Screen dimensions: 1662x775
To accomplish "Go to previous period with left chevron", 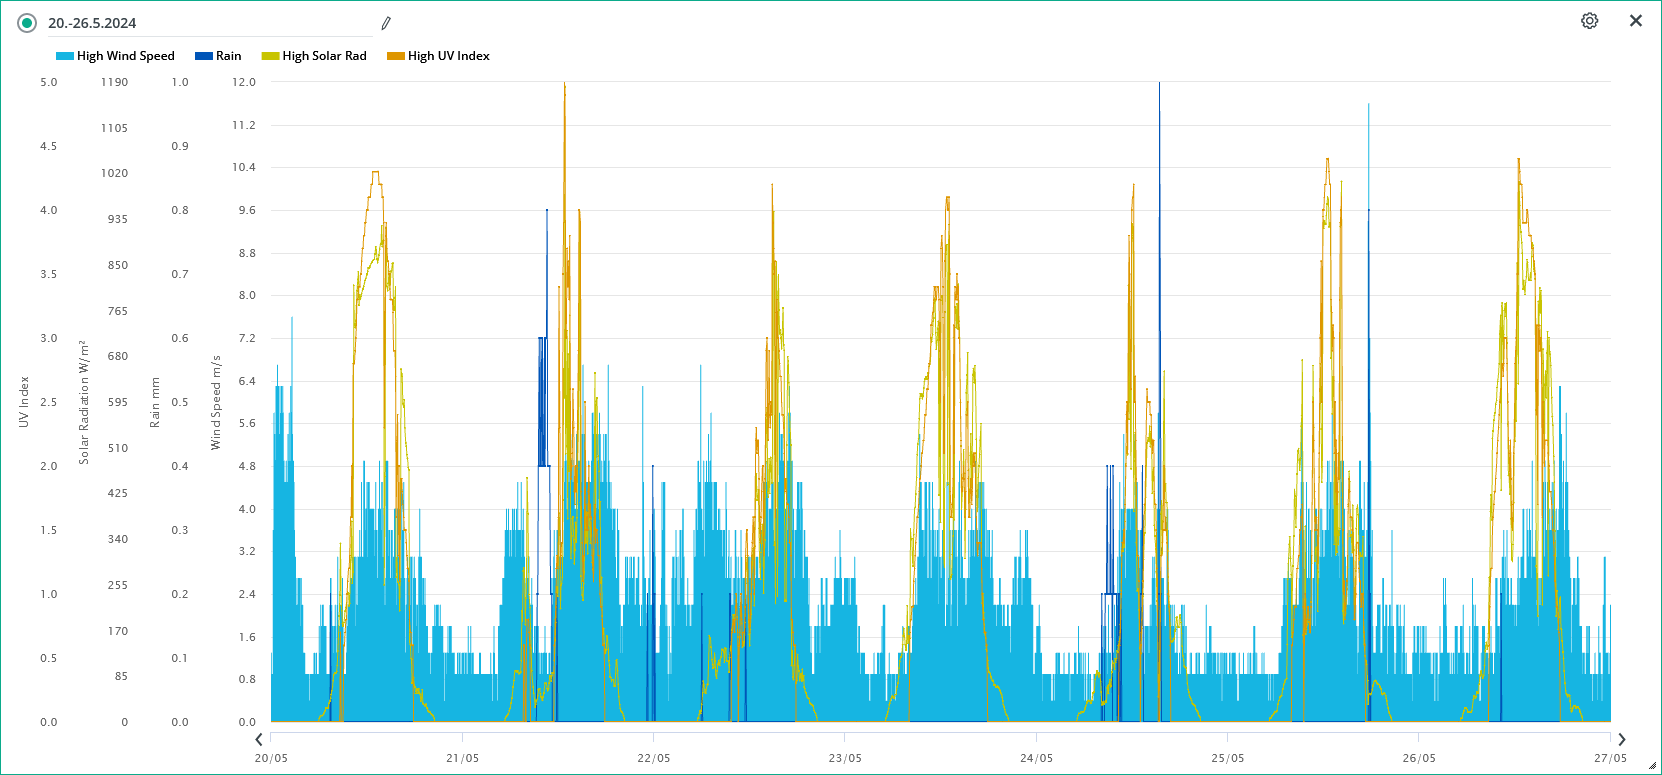I will pyautogui.click(x=259, y=740).
